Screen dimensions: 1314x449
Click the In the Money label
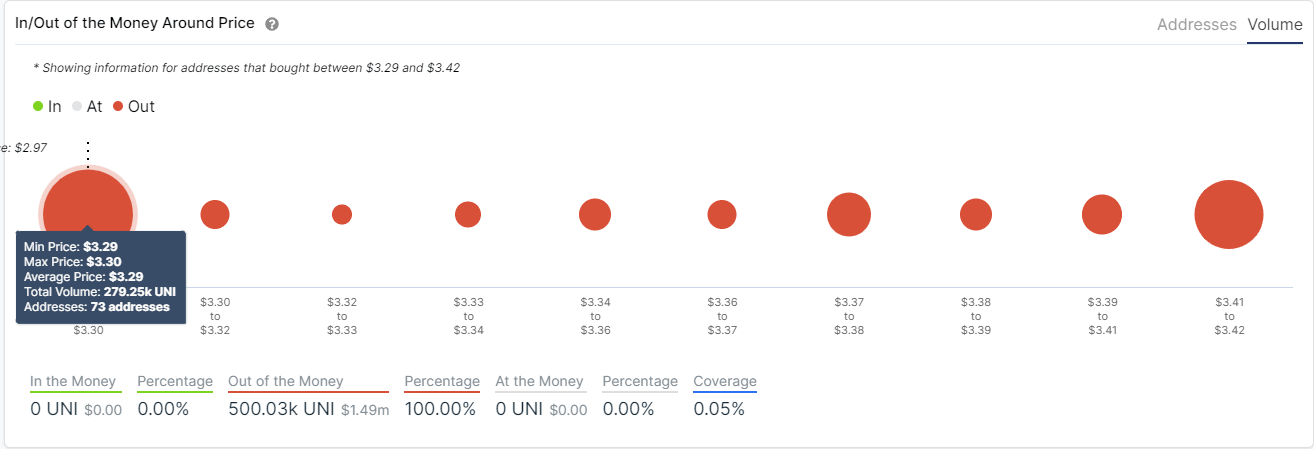(x=73, y=381)
